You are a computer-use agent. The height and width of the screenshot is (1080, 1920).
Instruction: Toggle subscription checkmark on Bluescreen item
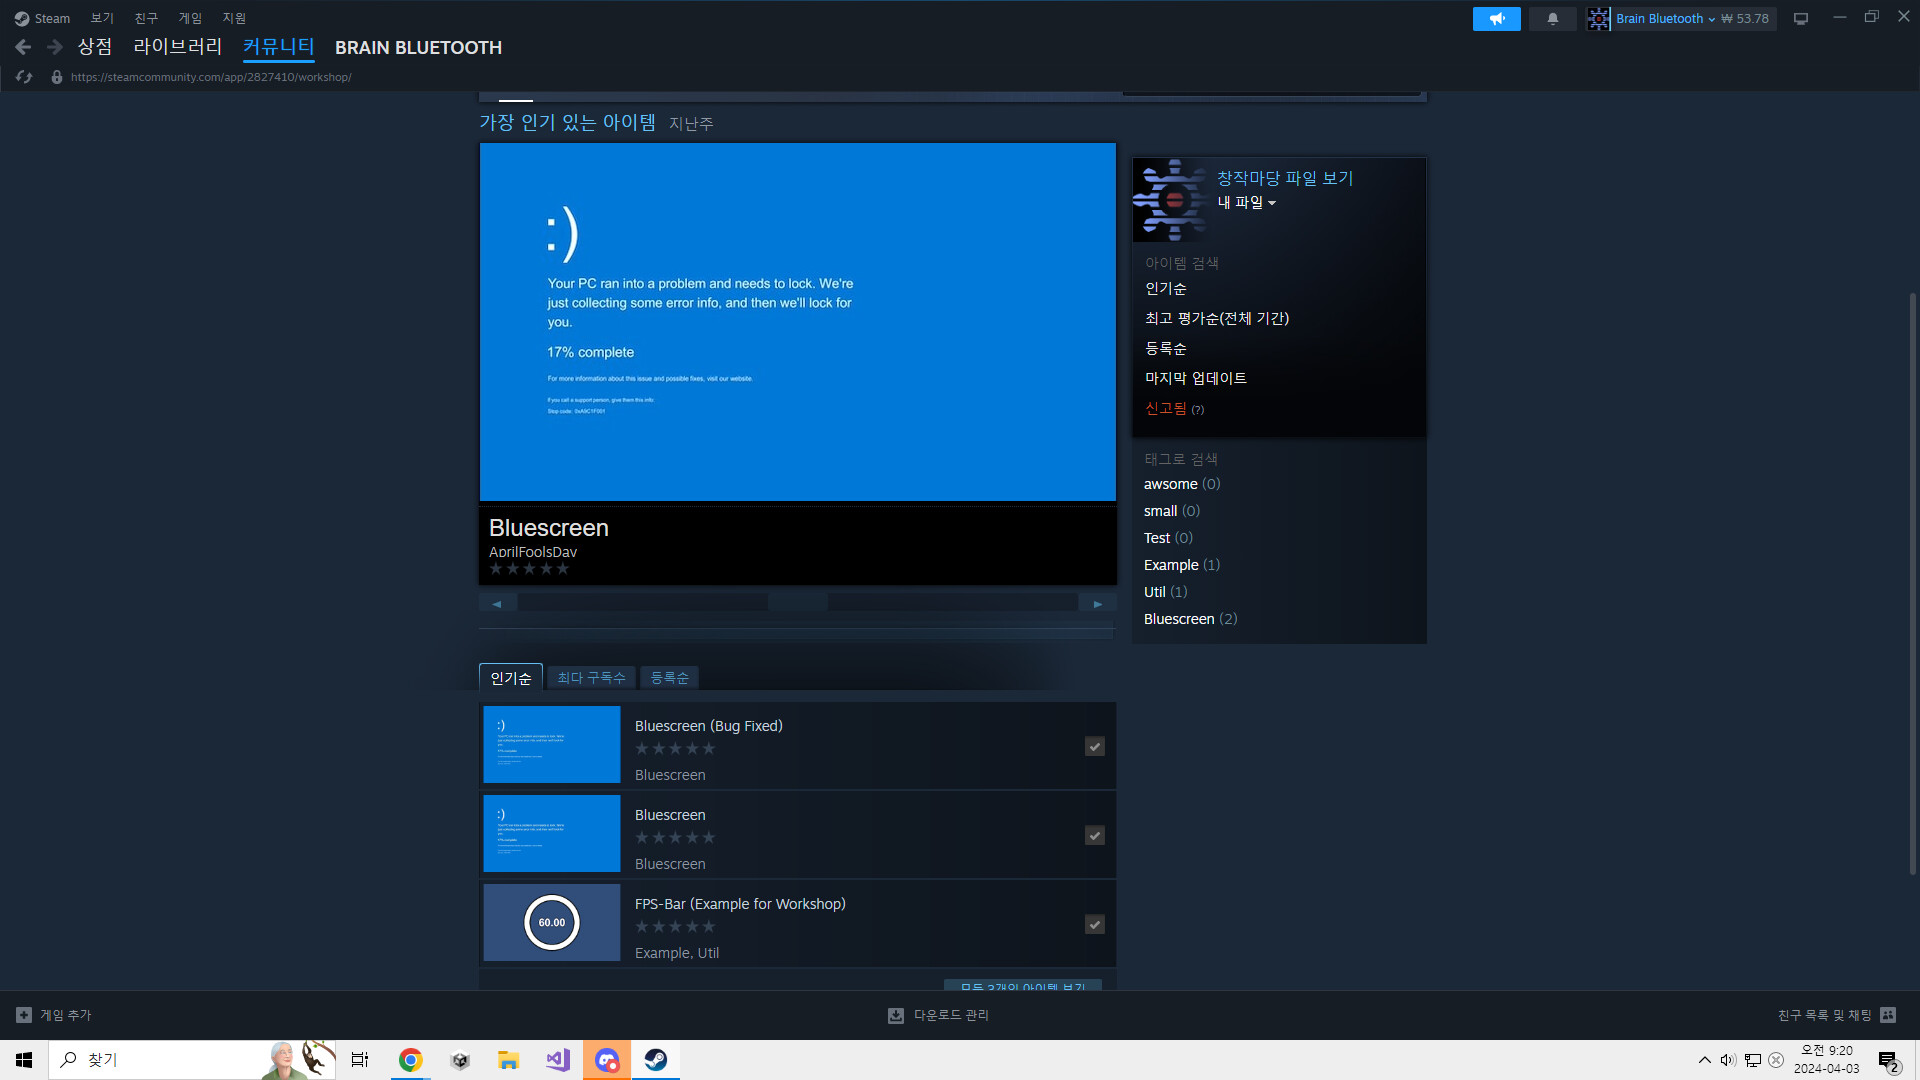tap(1094, 835)
